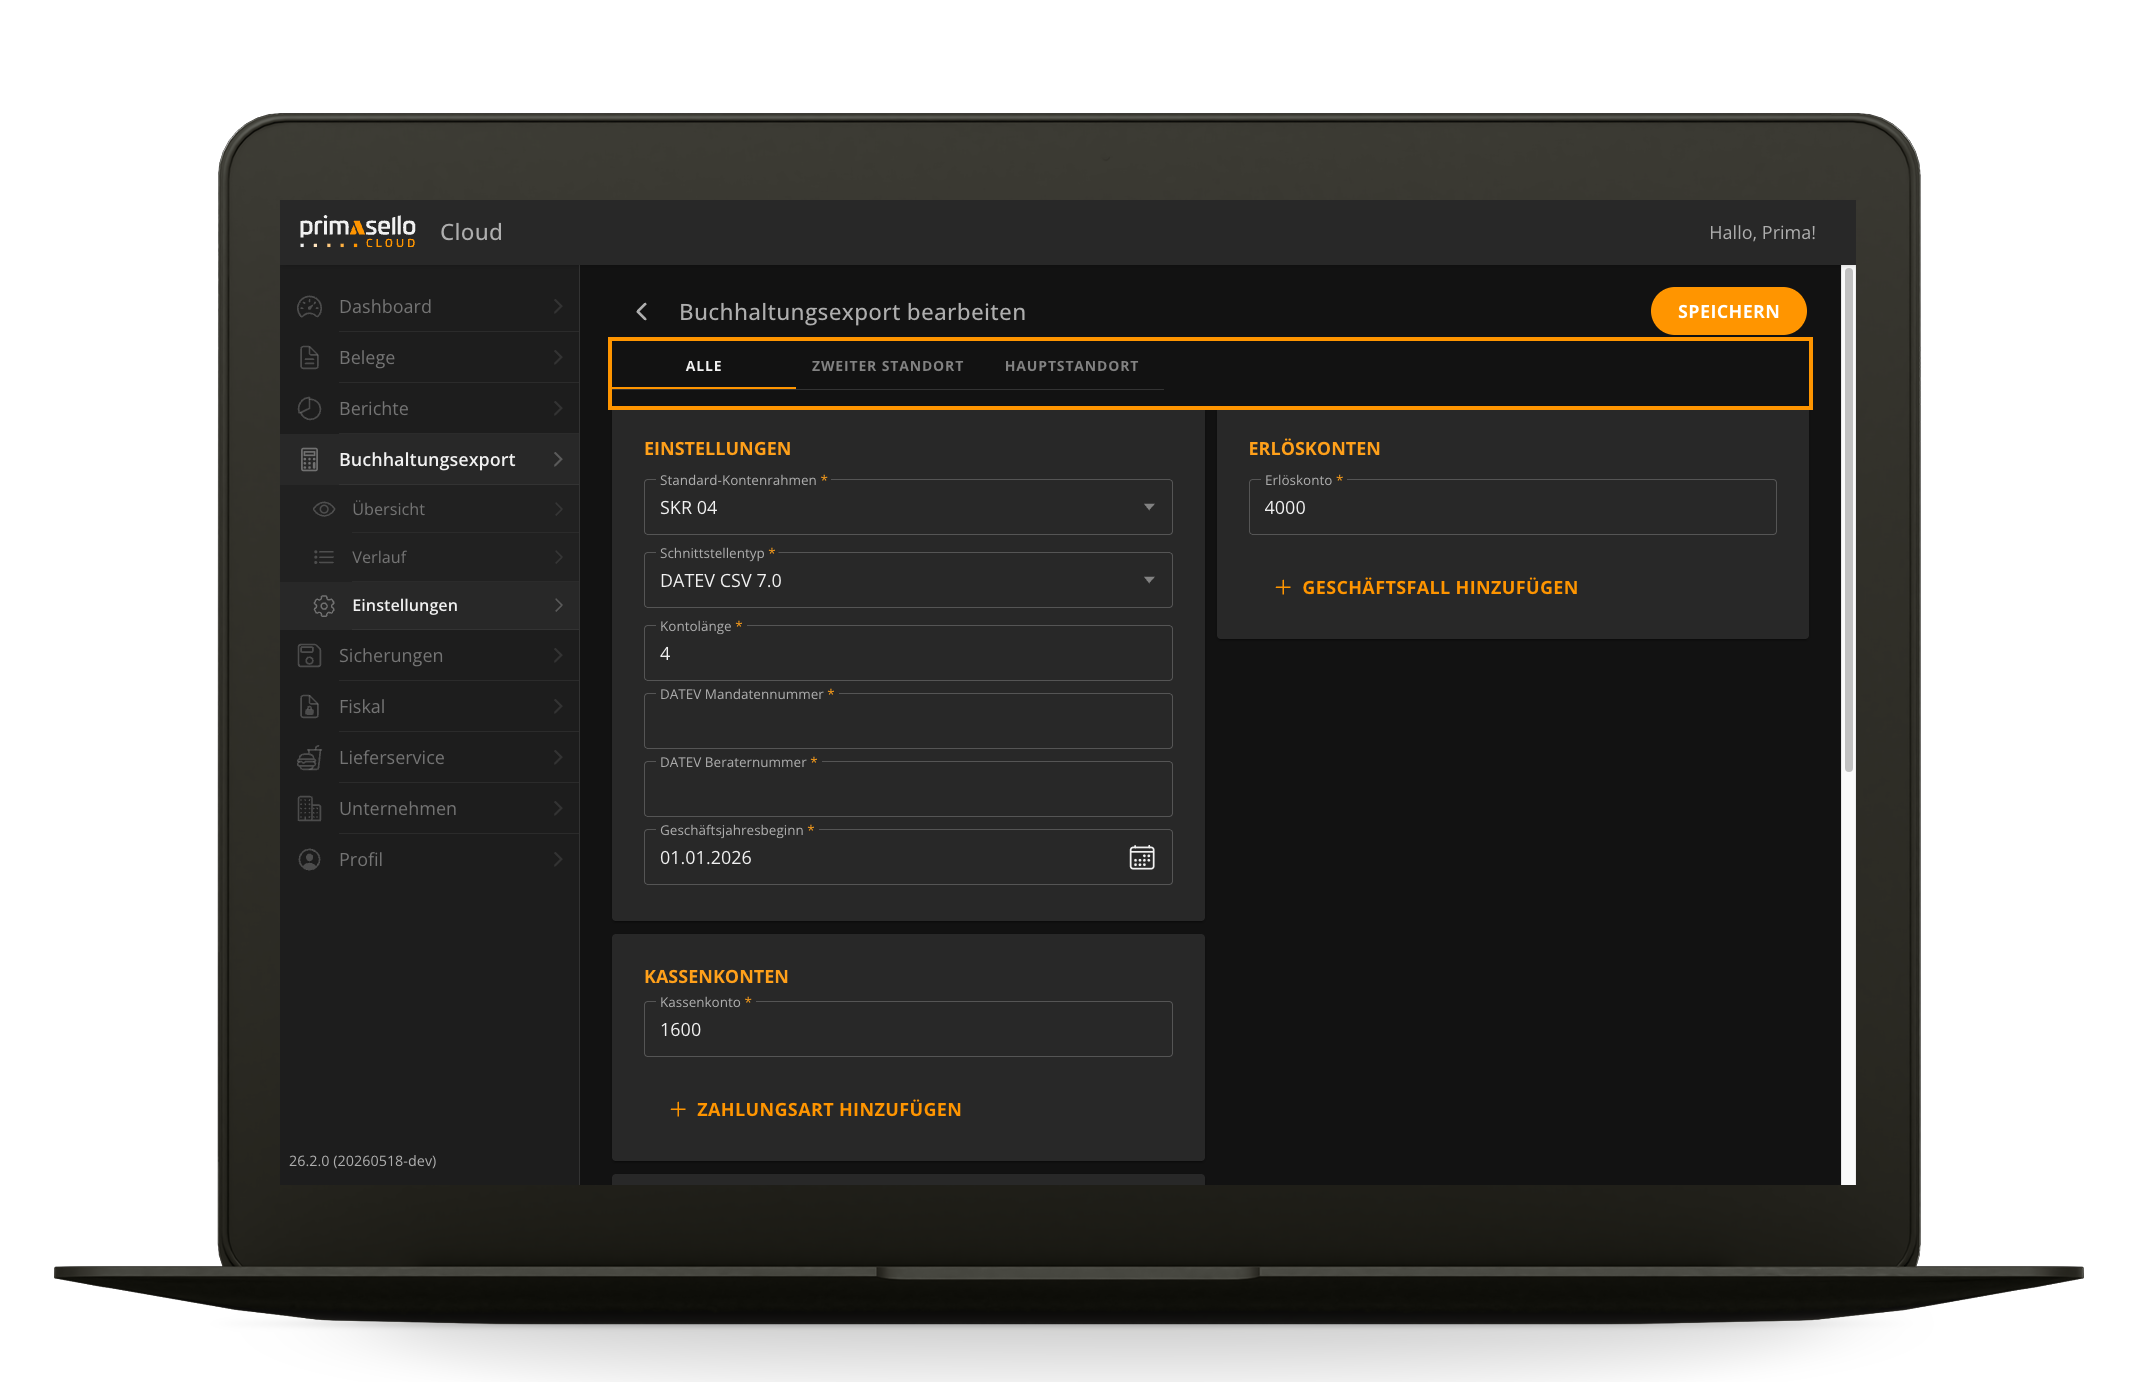
Task: Click the Kontolänge input field
Action: pos(908,653)
